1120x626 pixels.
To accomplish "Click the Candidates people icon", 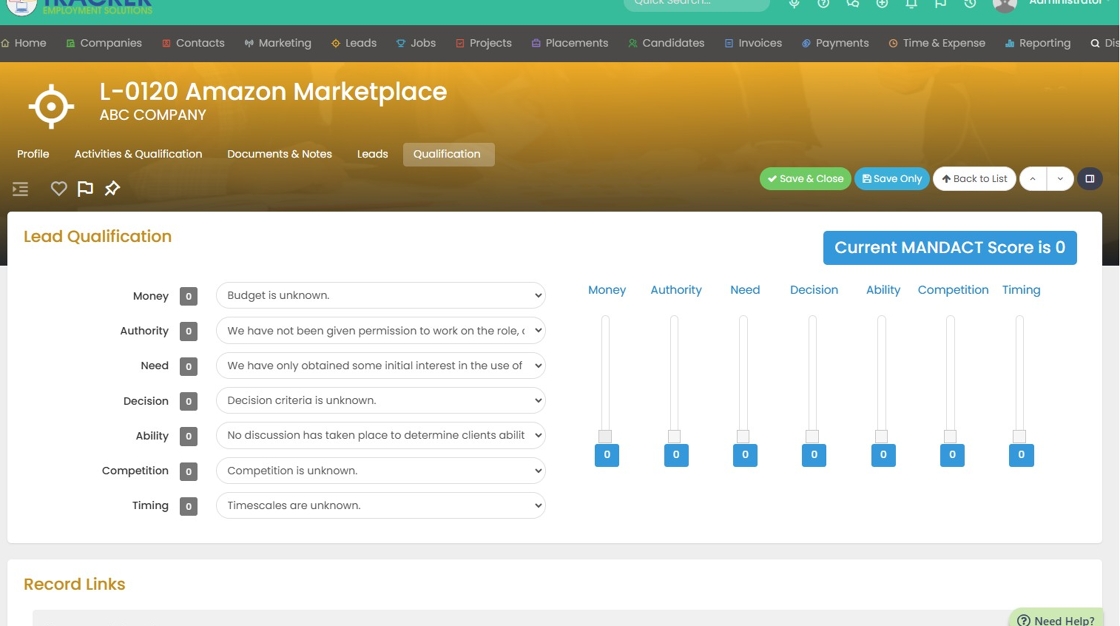I will click(x=633, y=43).
